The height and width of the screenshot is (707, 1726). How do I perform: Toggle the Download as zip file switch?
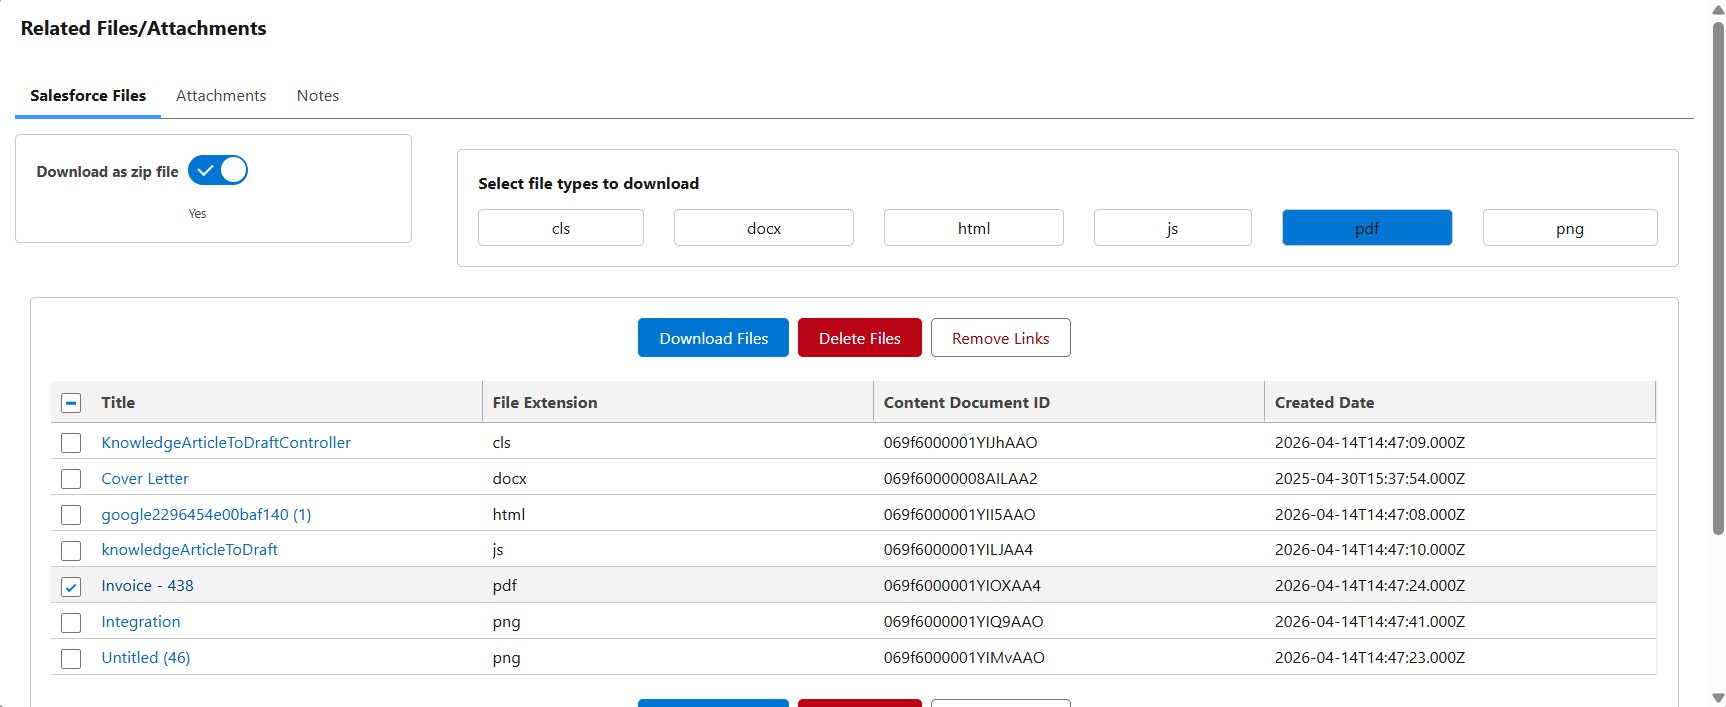point(217,171)
